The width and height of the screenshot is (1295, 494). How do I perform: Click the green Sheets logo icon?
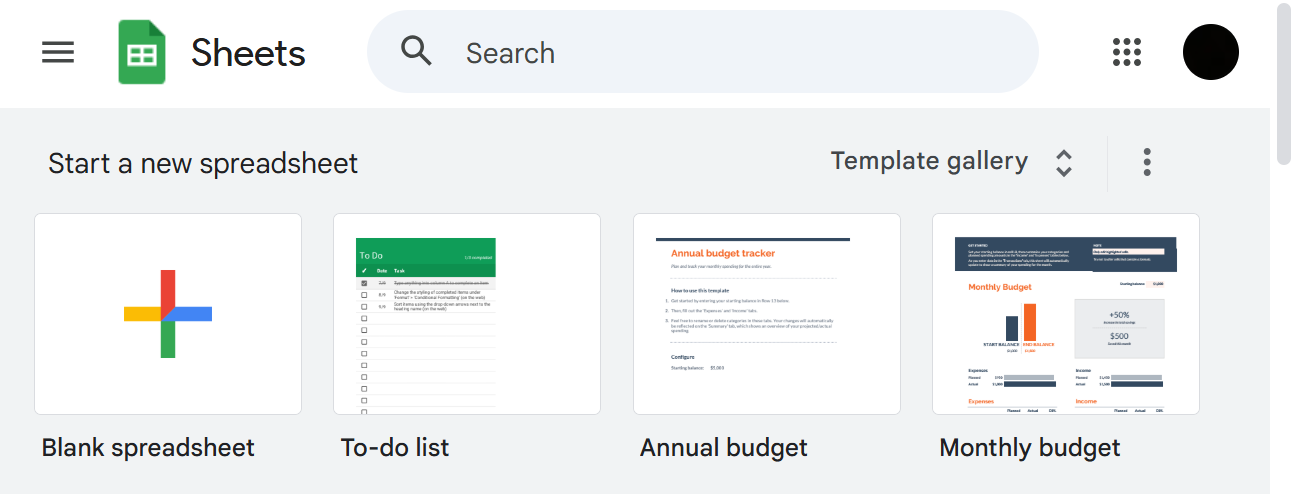point(142,52)
